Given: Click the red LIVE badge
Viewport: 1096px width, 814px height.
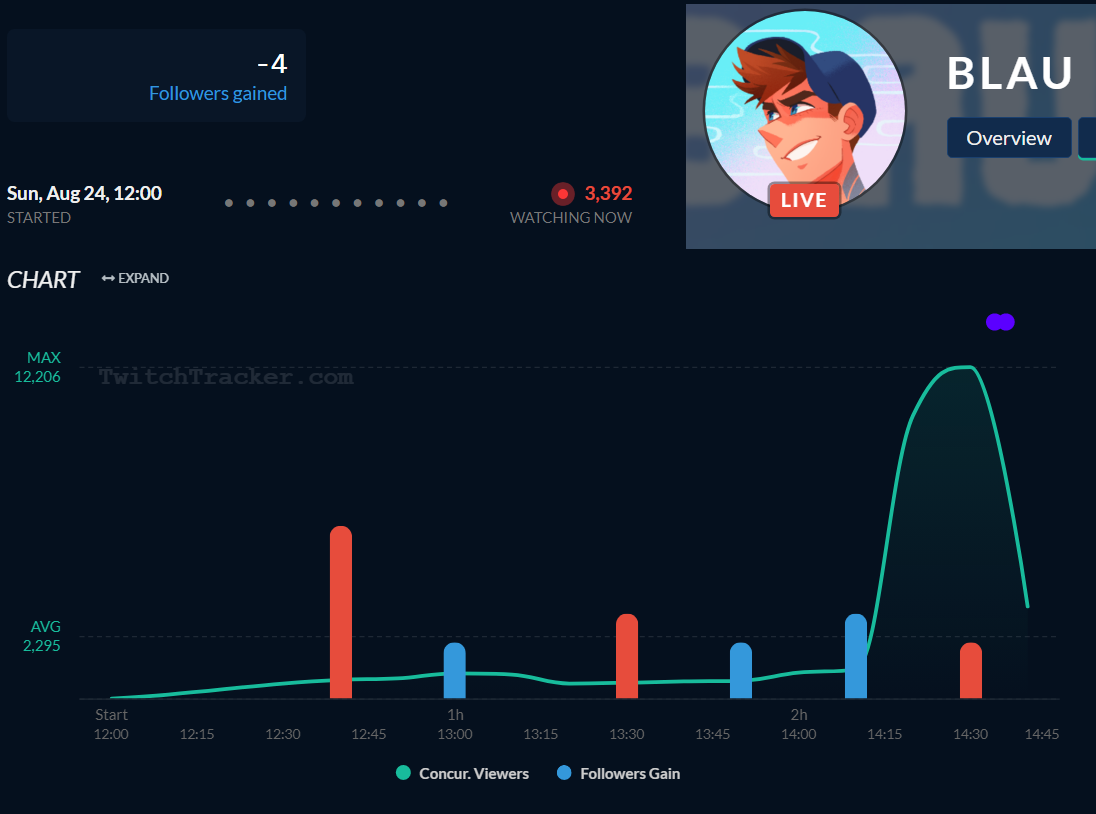Looking at the screenshot, I should [x=804, y=200].
